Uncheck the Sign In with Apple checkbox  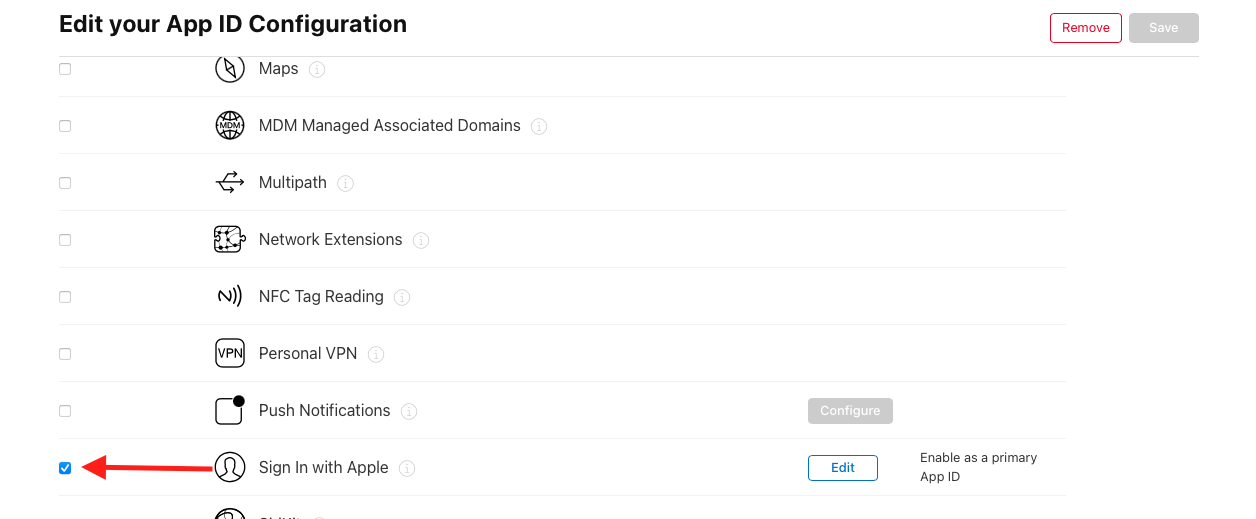point(65,468)
